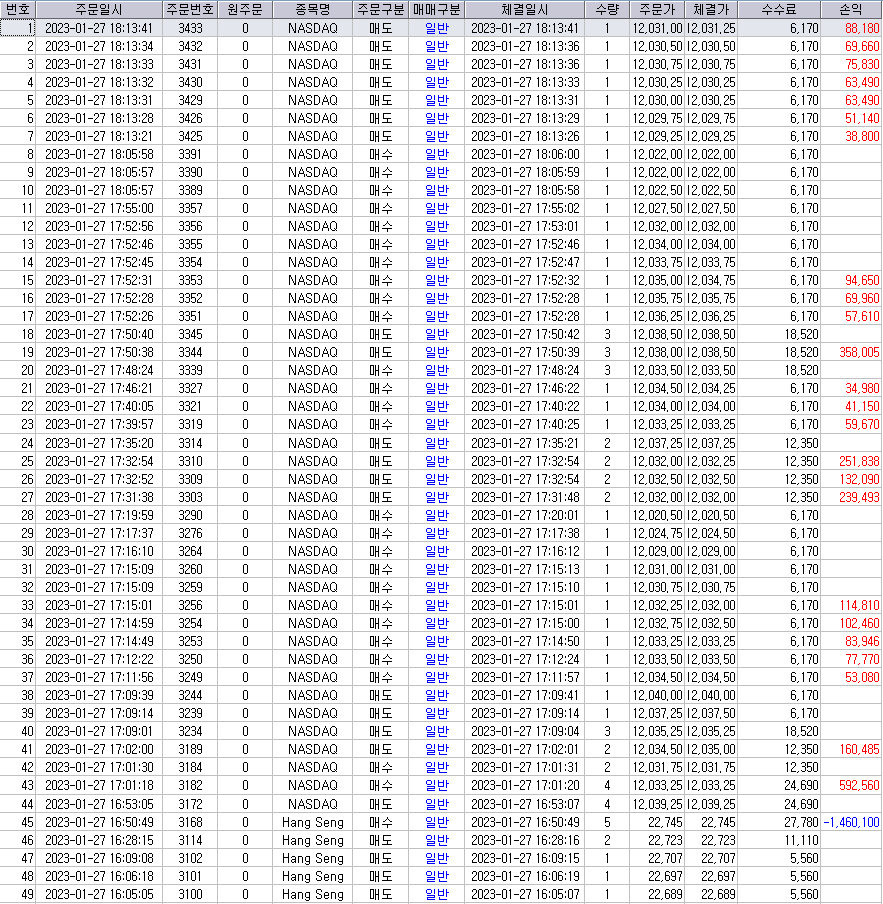Click profit value 41,150

862,406
